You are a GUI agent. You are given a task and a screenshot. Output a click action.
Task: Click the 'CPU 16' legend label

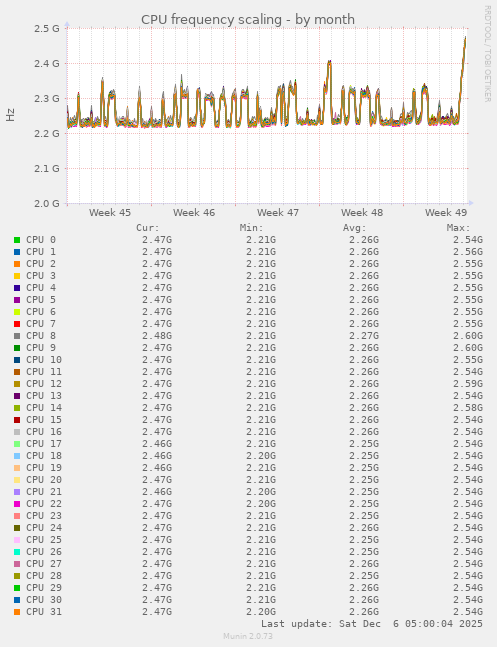tap(44, 432)
